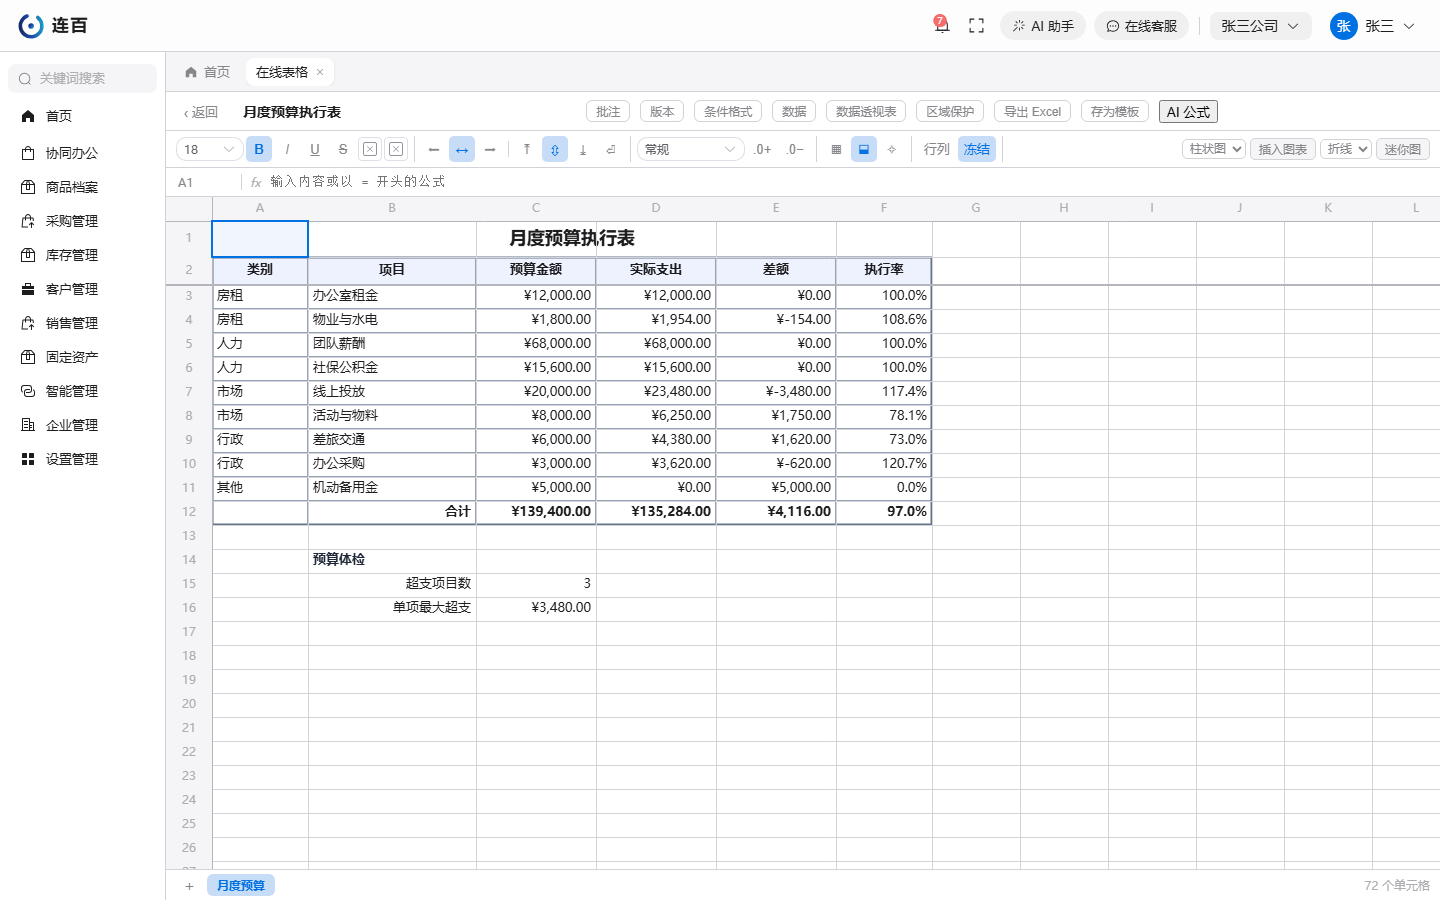Toggle bold formatting
Image resolution: width=1440 pixels, height=900 pixels.
pos(259,149)
